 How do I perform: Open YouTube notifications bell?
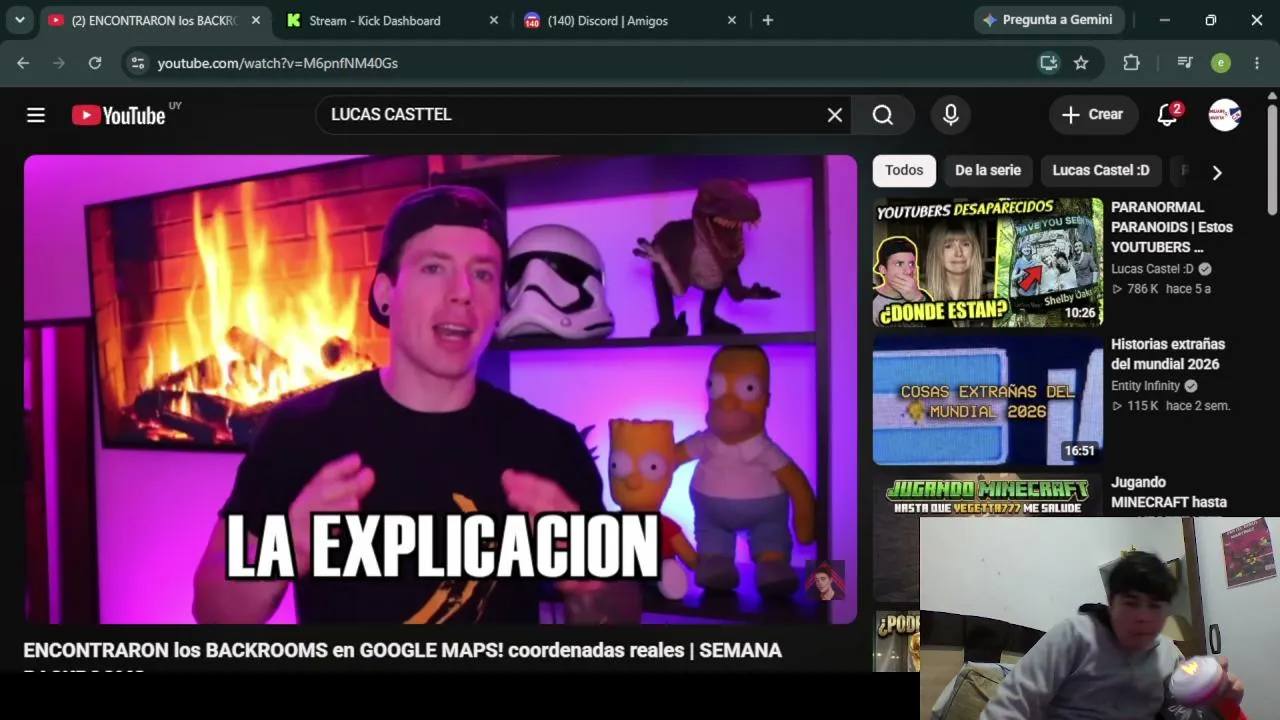coord(1168,115)
